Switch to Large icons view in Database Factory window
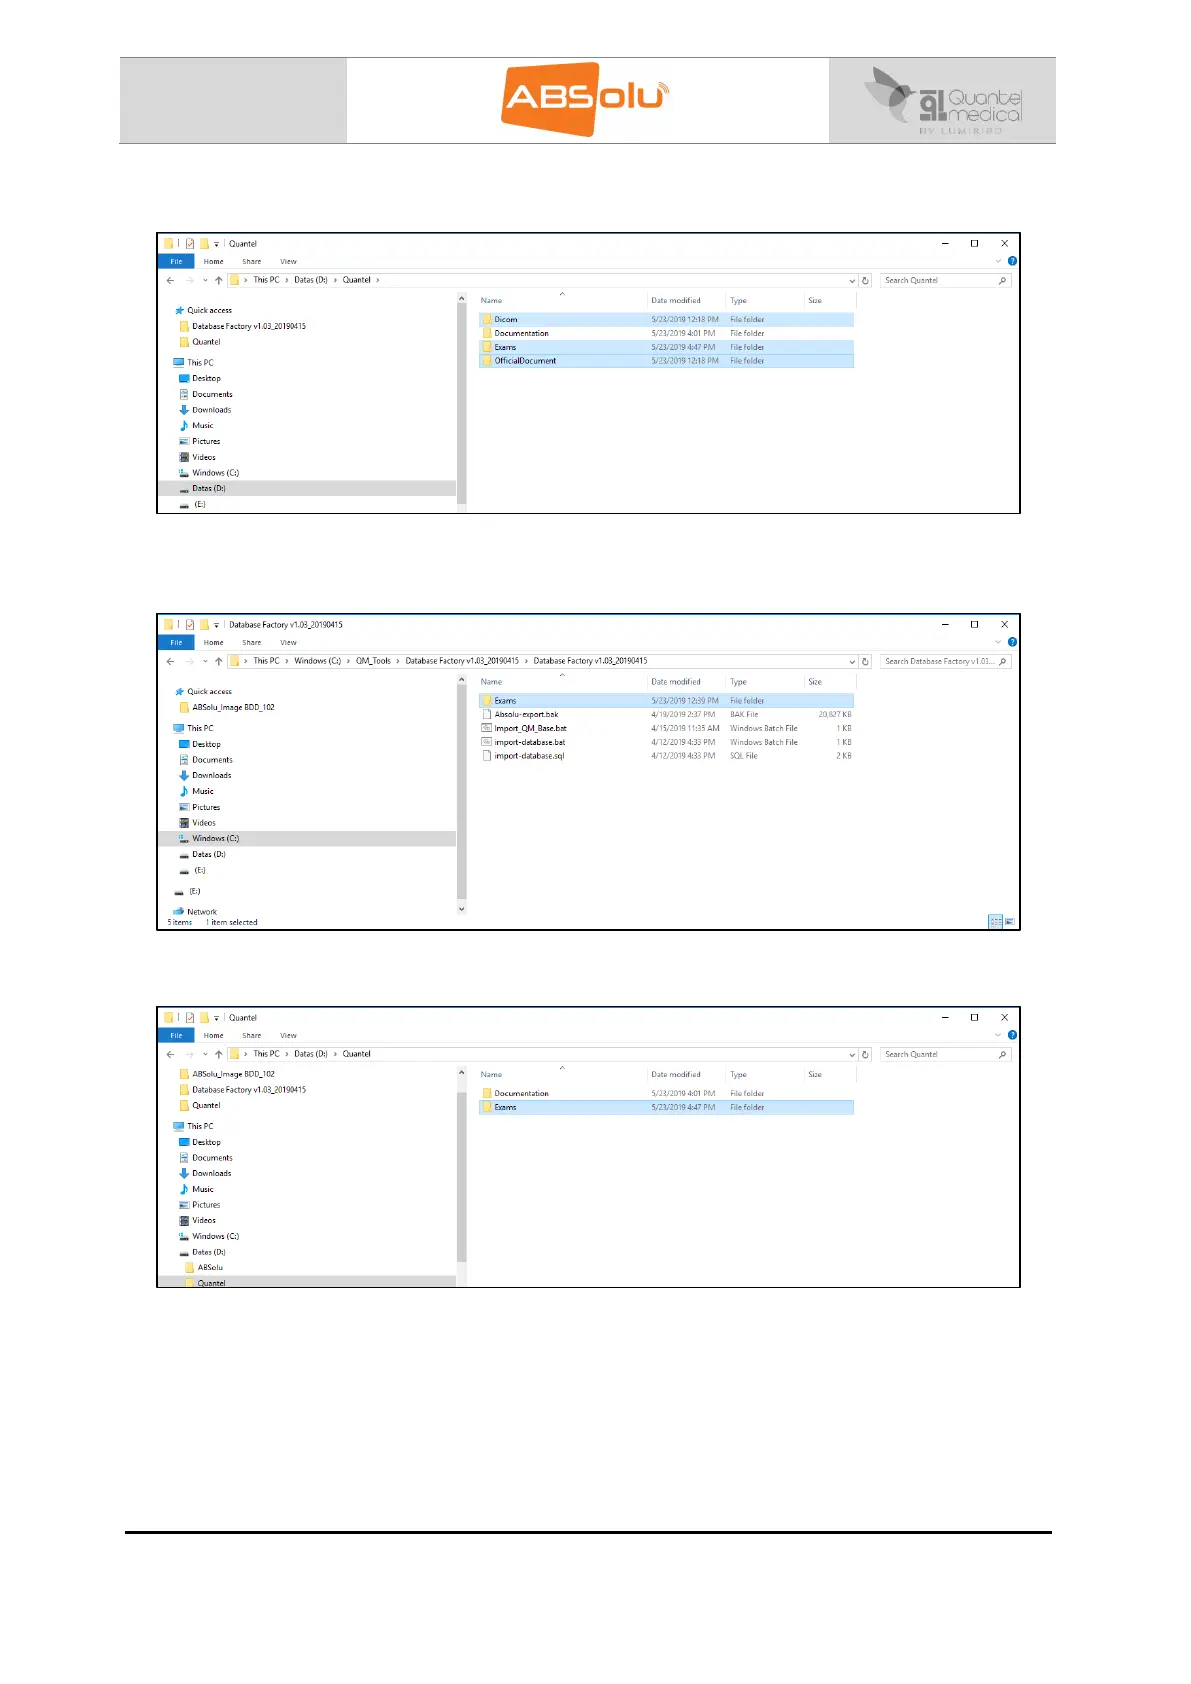The width and height of the screenshot is (1191, 1684). pyautogui.click(x=1009, y=922)
